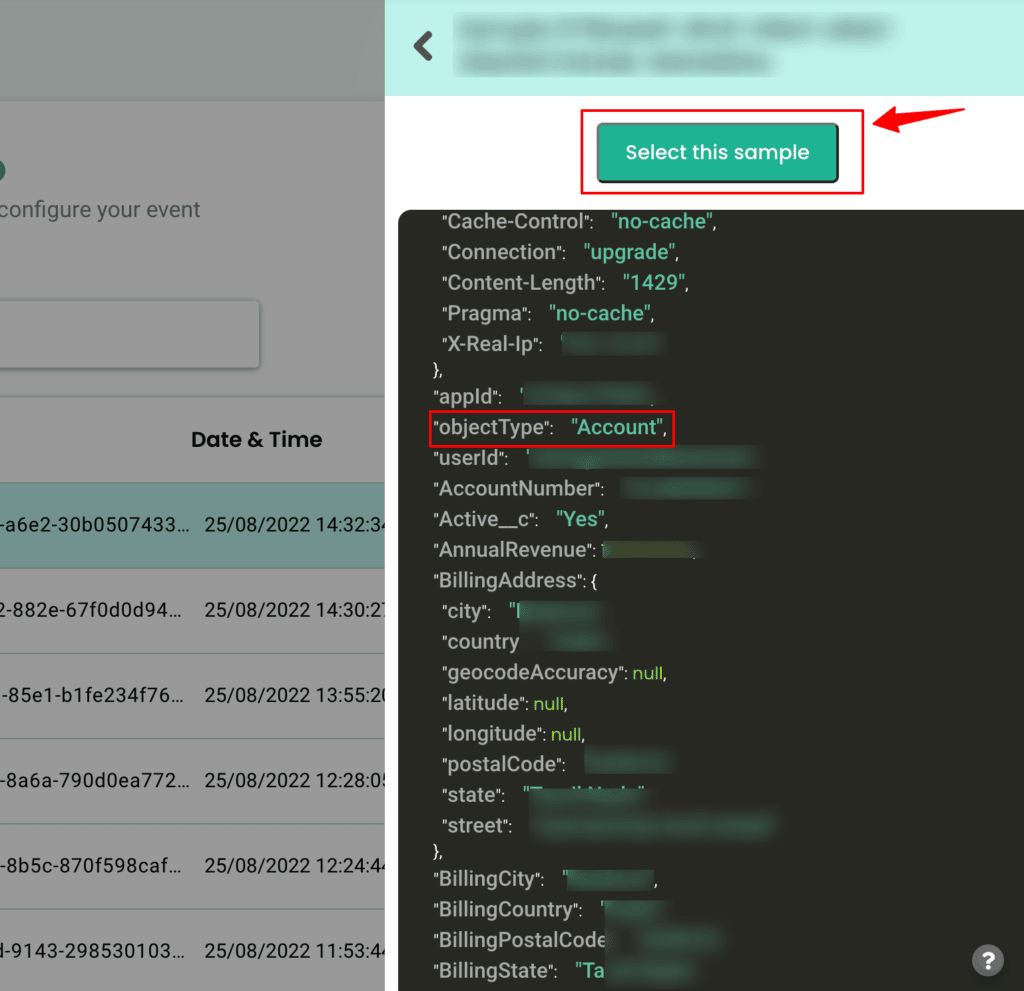This screenshot has height=991, width=1024.
Task: Open the sample row dated 25/08/2022 12:24
Action: [192, 866]
